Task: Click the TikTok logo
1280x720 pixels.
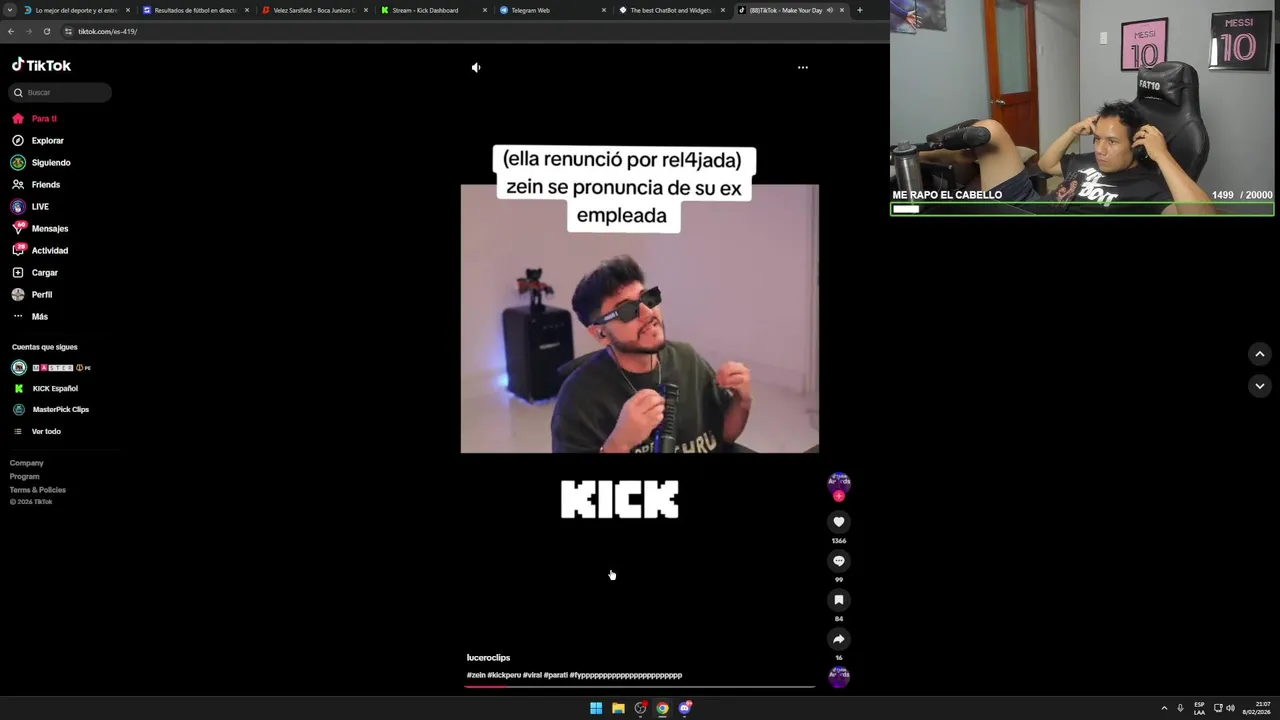Action: [41, 65]
